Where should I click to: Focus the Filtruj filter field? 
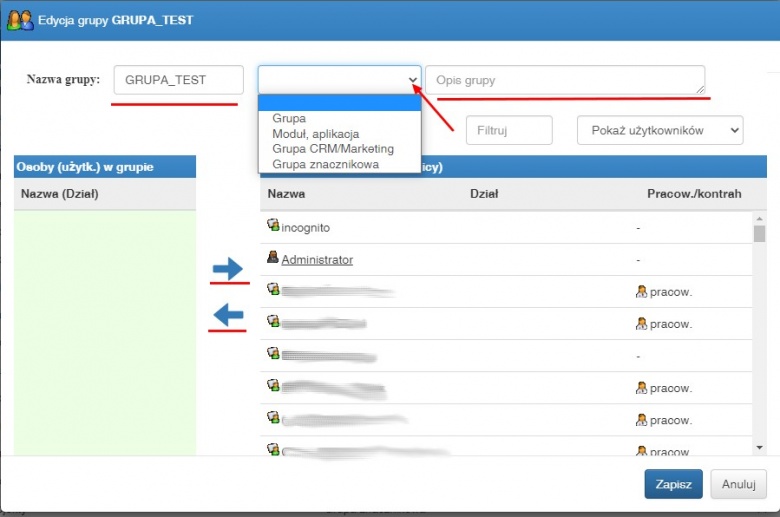509,130
